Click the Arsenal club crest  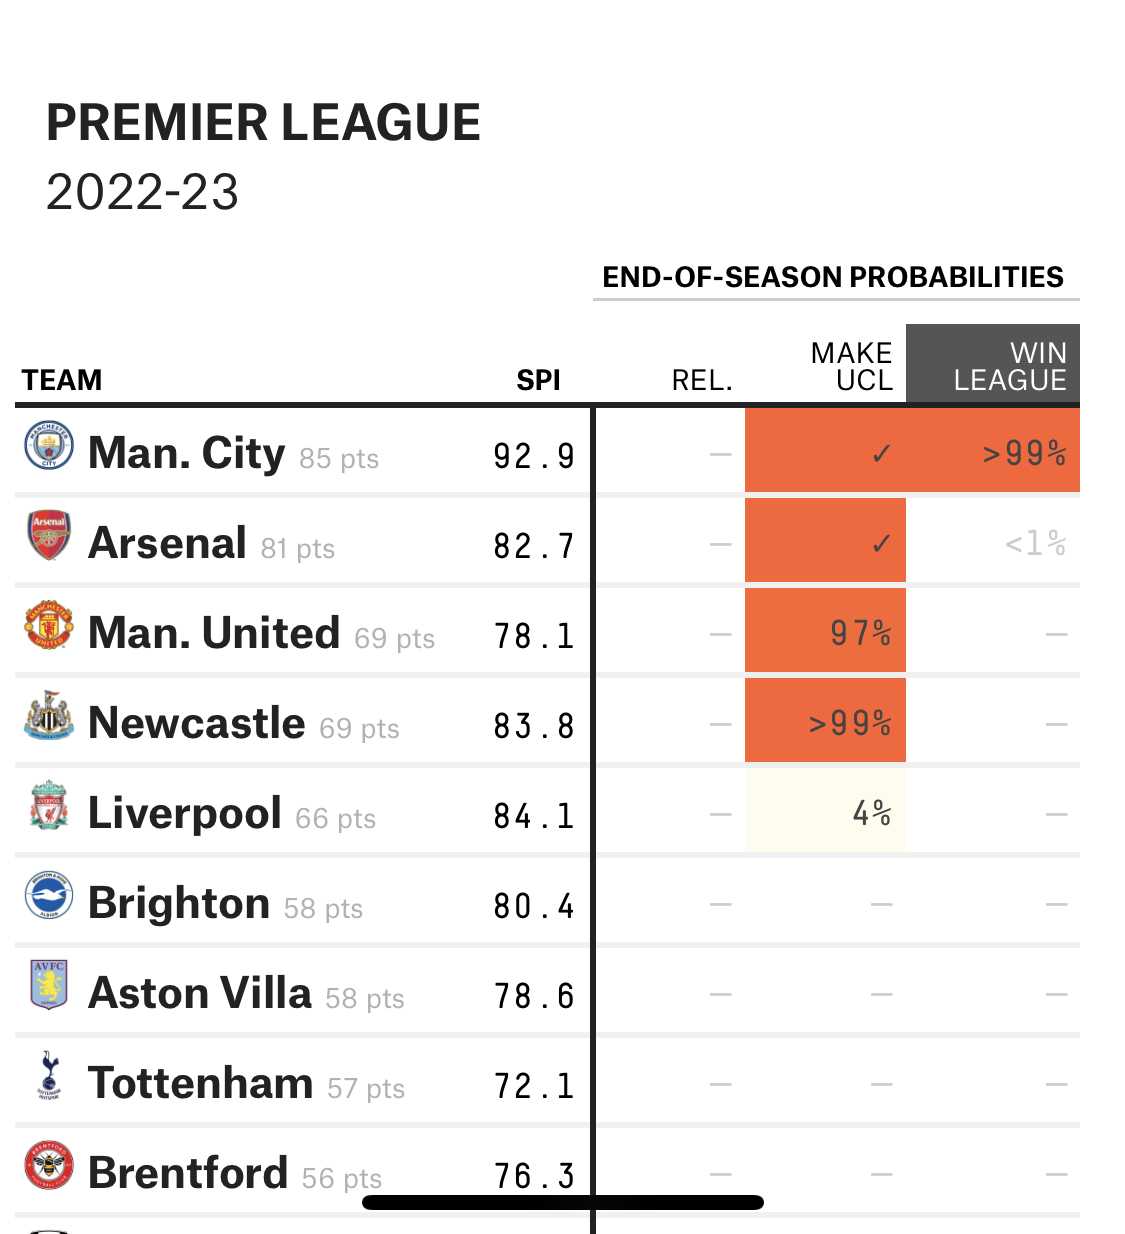49,535
